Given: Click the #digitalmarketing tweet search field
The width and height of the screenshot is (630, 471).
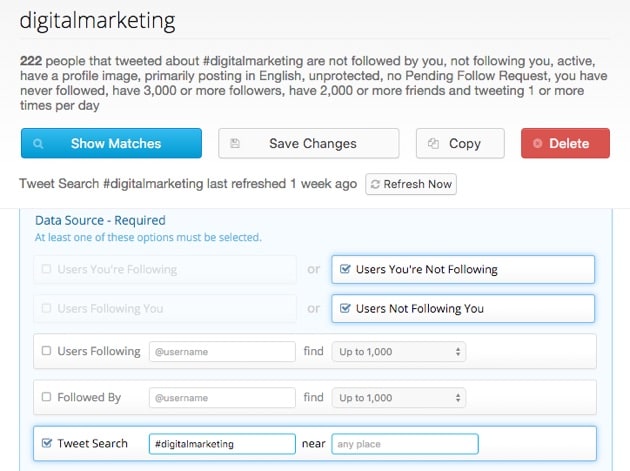Looking at the screenshot, I should pos(222,444).
